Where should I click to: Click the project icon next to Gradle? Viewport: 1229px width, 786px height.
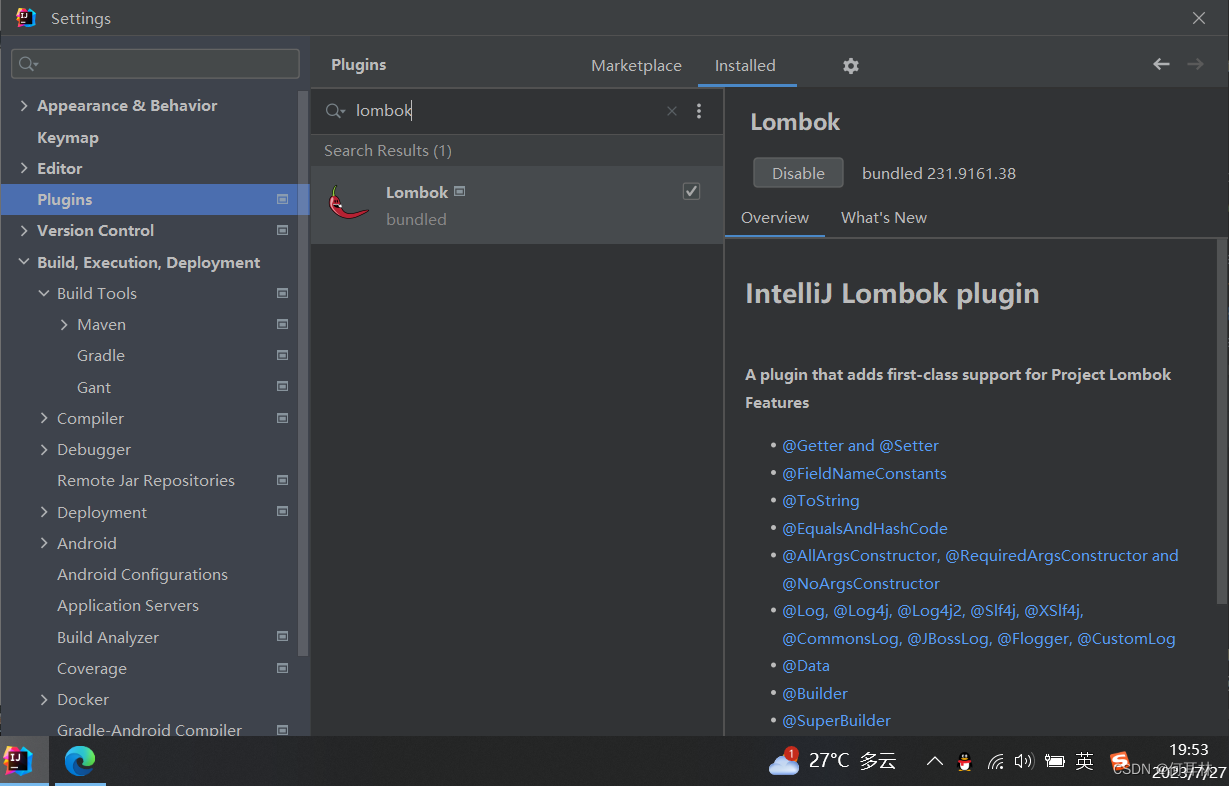click(x=283, y=356)
